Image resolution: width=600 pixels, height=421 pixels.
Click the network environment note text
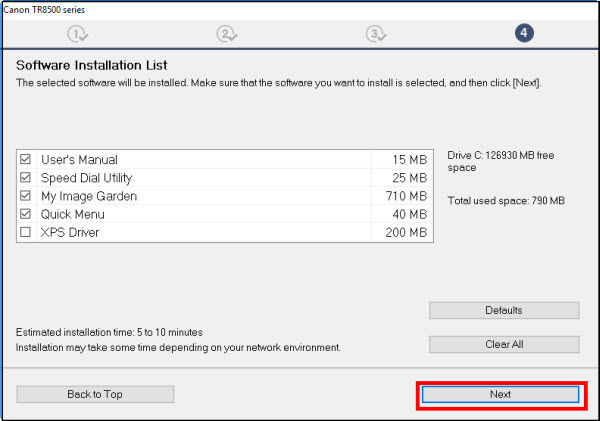tap(178, 348)
